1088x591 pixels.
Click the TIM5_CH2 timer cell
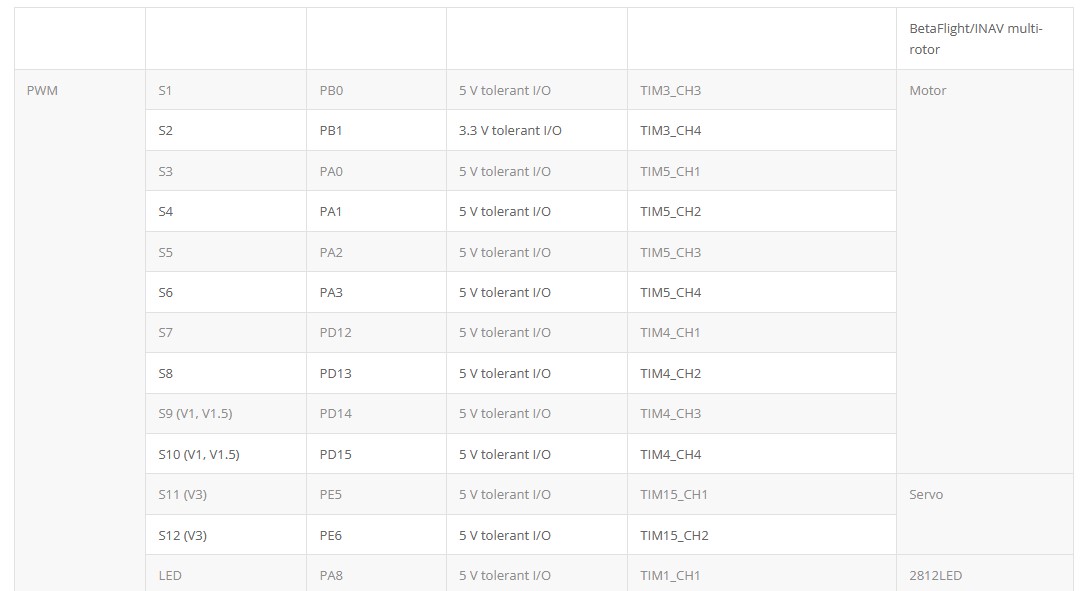click(762, 212)
